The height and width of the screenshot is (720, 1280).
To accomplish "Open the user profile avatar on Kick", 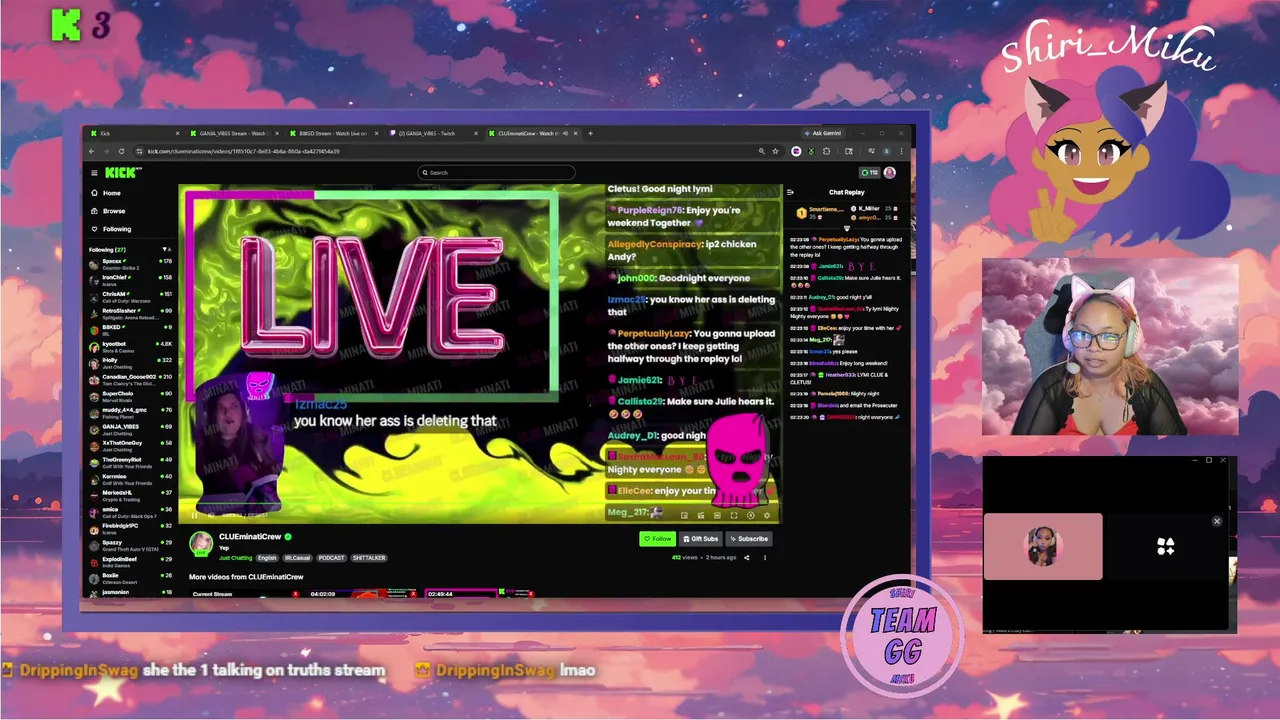I will click(x=889, y=172).
